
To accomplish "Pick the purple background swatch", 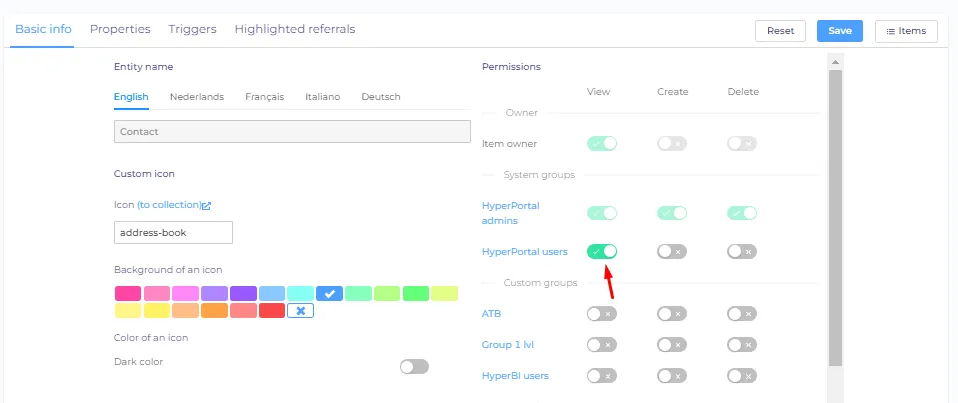I will pos(243,294).
